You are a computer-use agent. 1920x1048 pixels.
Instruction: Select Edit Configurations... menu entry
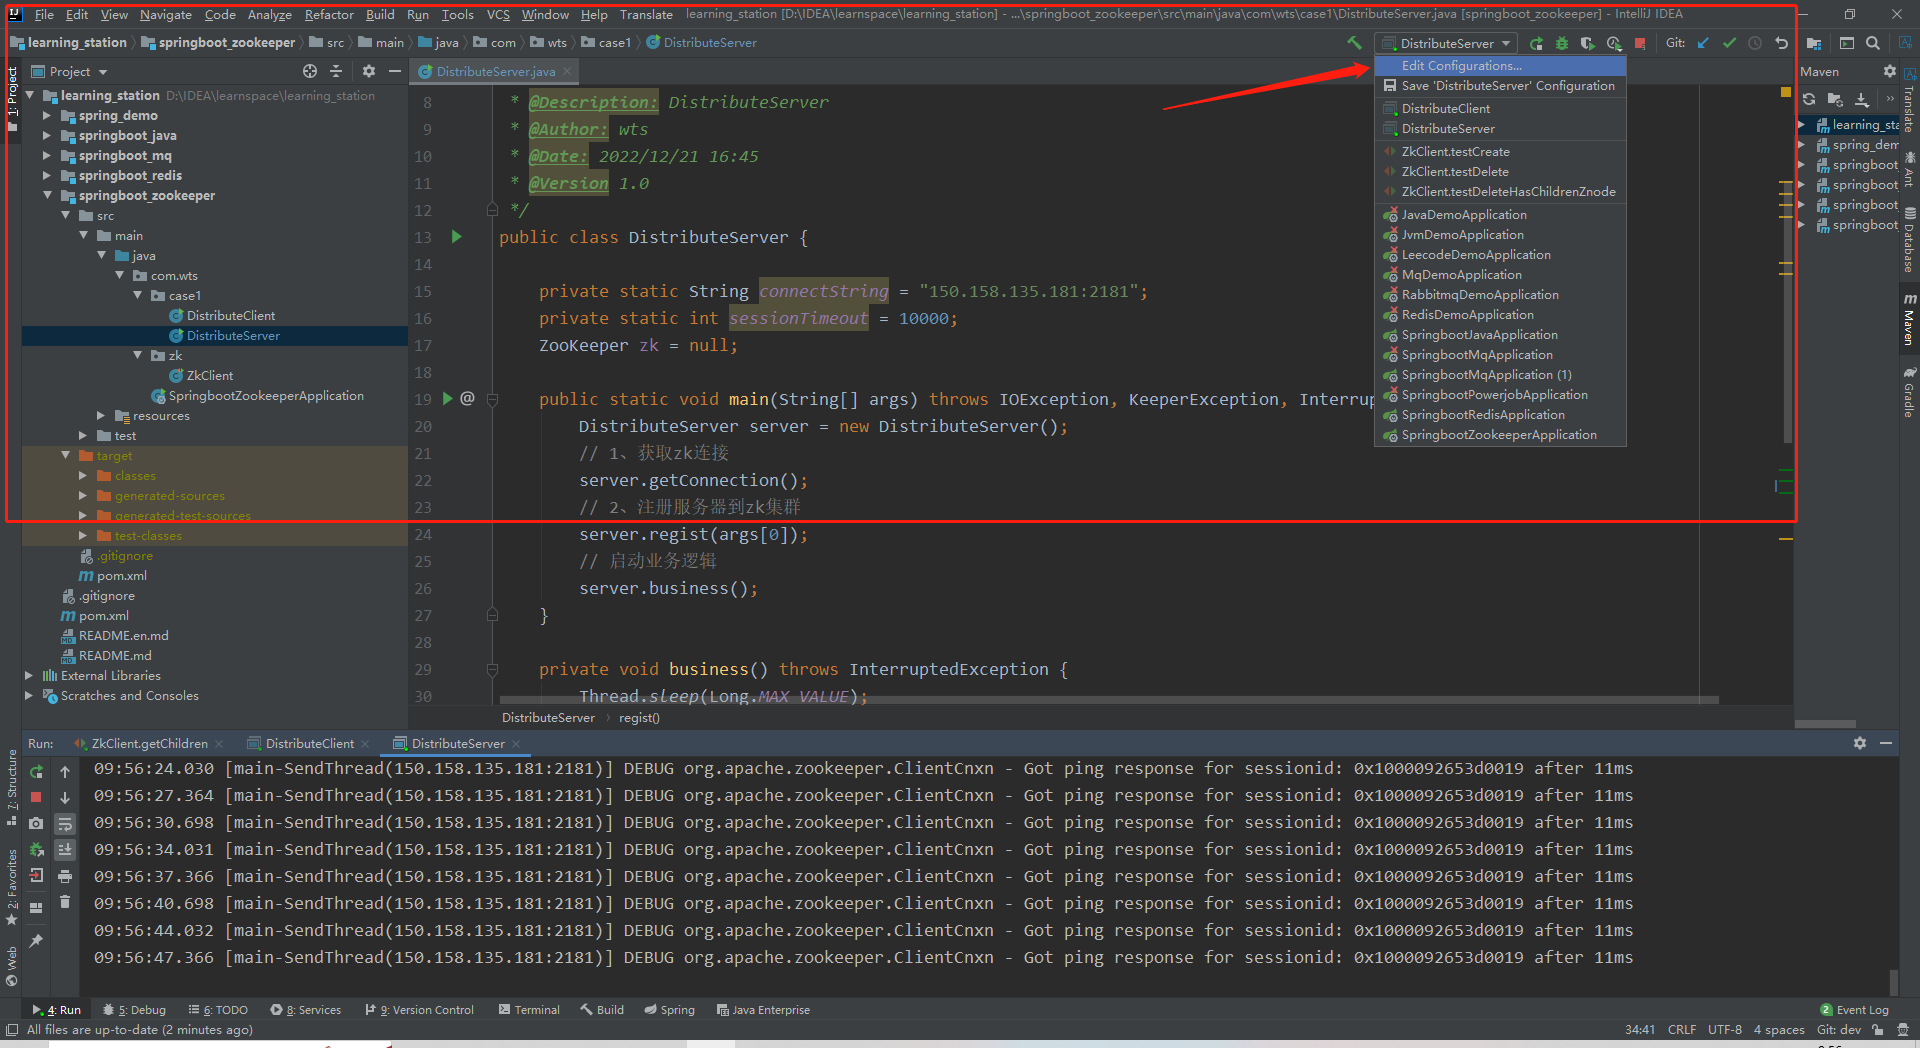click(1500, 65)
